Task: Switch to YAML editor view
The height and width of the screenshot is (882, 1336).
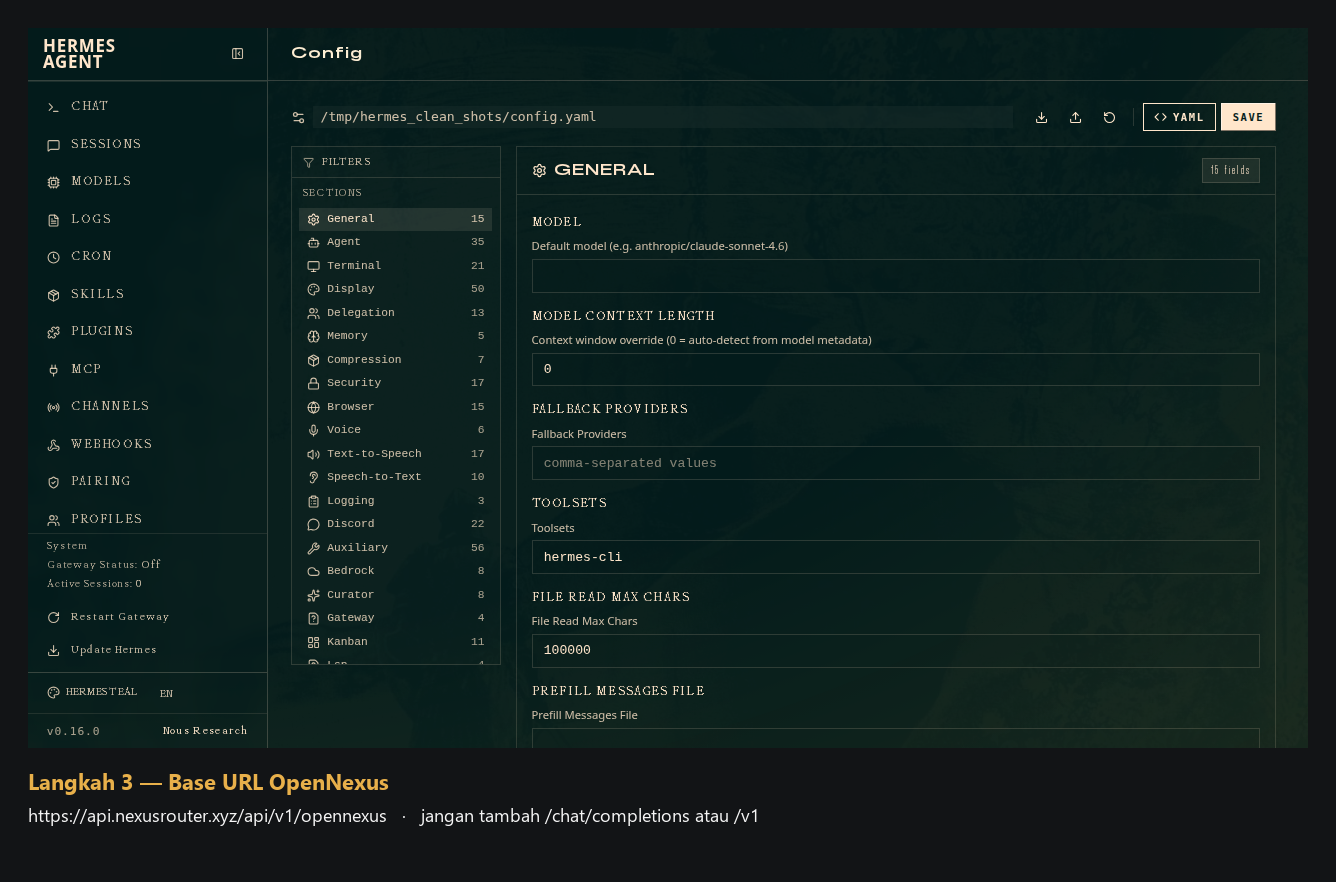Action: [x=1179, y=117]
